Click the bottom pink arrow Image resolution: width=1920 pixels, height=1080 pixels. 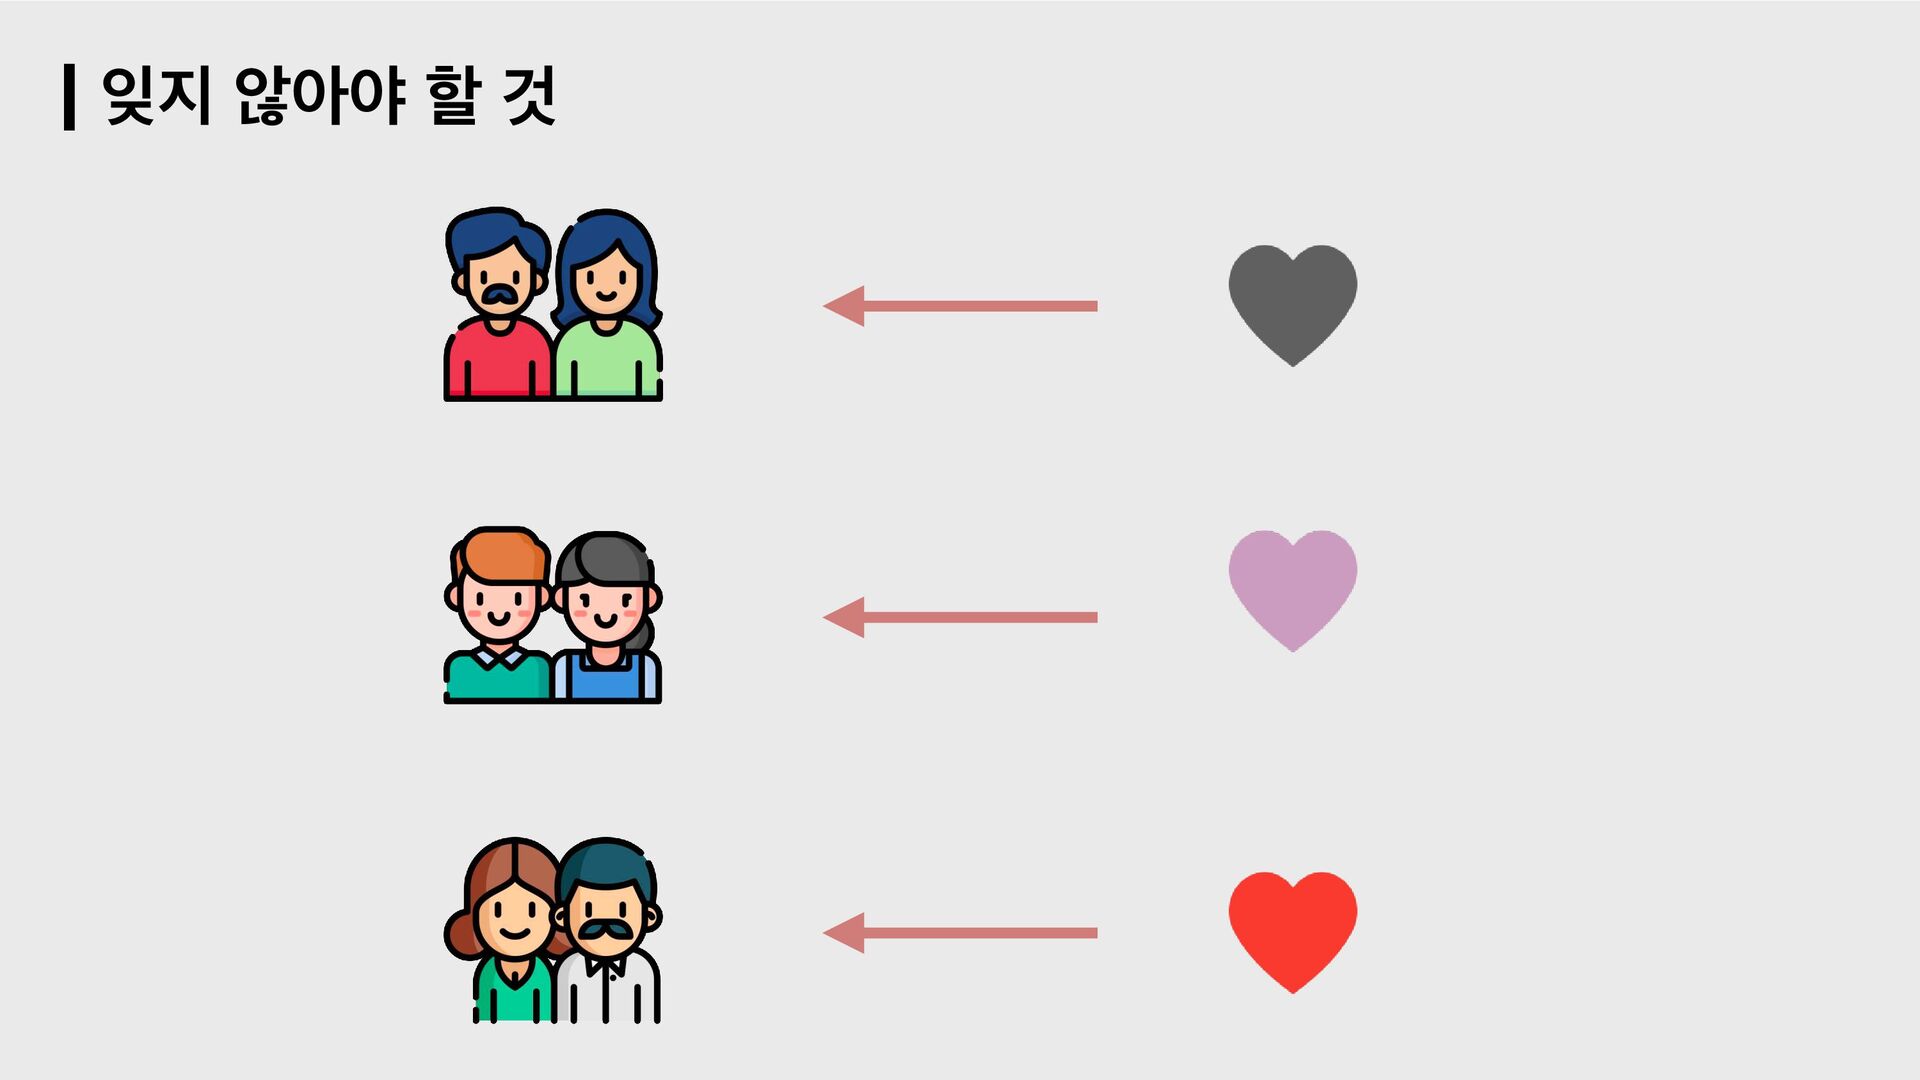[960, 933]
